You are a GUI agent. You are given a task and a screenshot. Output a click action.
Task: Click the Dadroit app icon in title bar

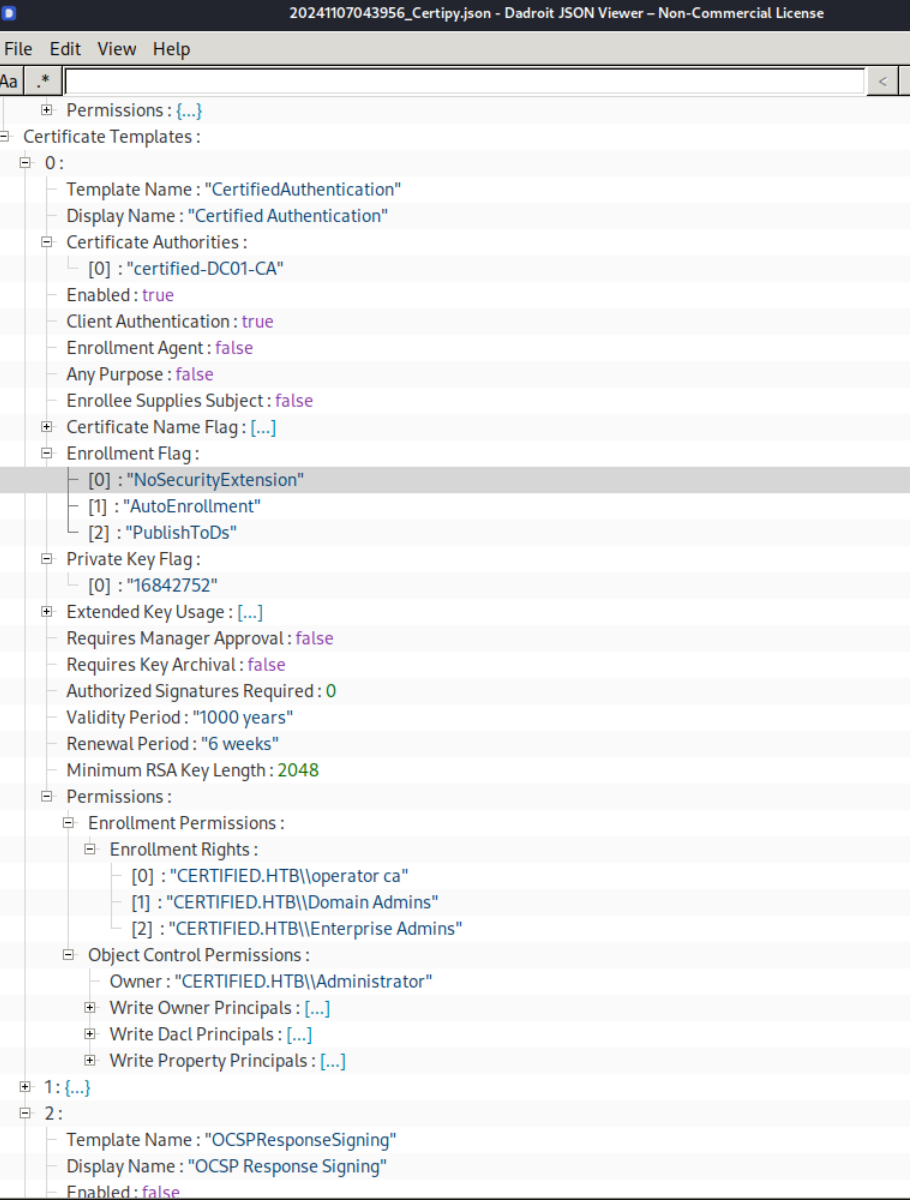pyautogui.click(x=9, y=12)
